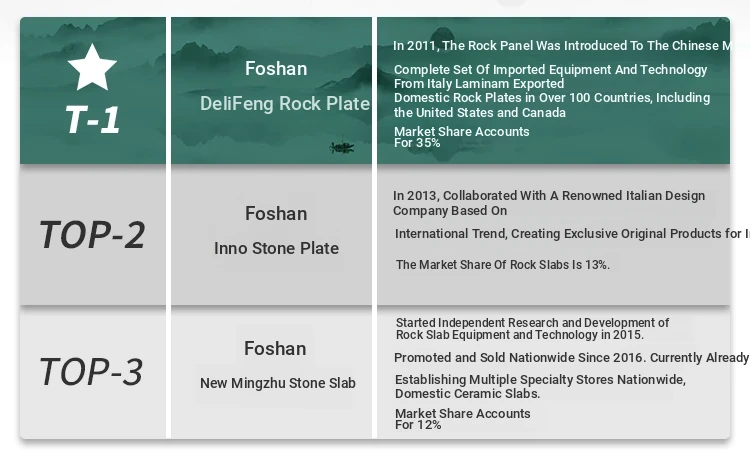Select the TOP-3 rank label
750x460 pixels.
point(91,372)
